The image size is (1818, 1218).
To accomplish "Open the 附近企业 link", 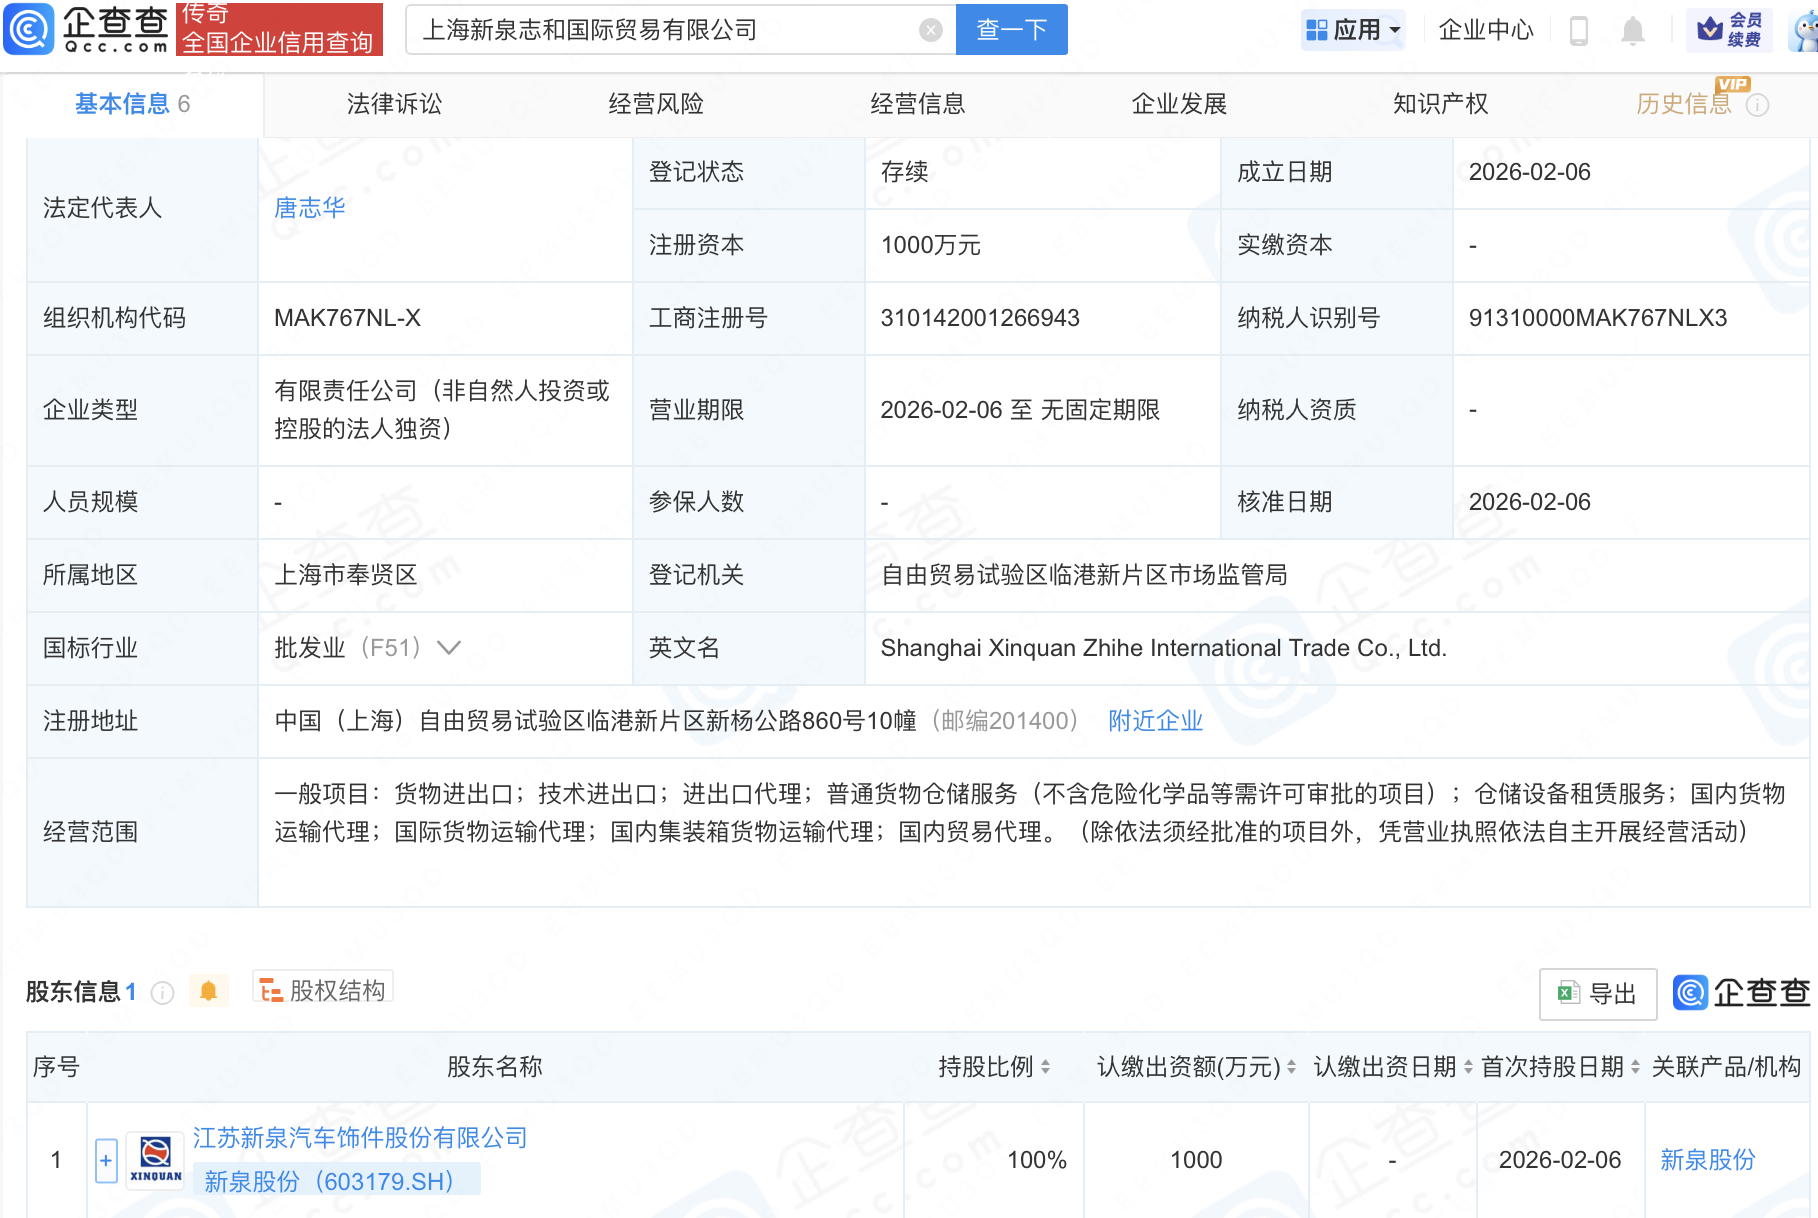I will pos(1155,721).
